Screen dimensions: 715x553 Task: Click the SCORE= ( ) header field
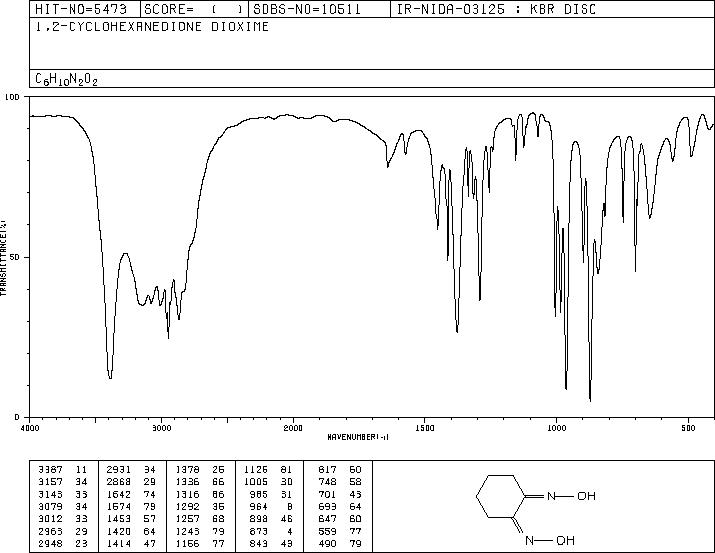(x=194, y=9)
